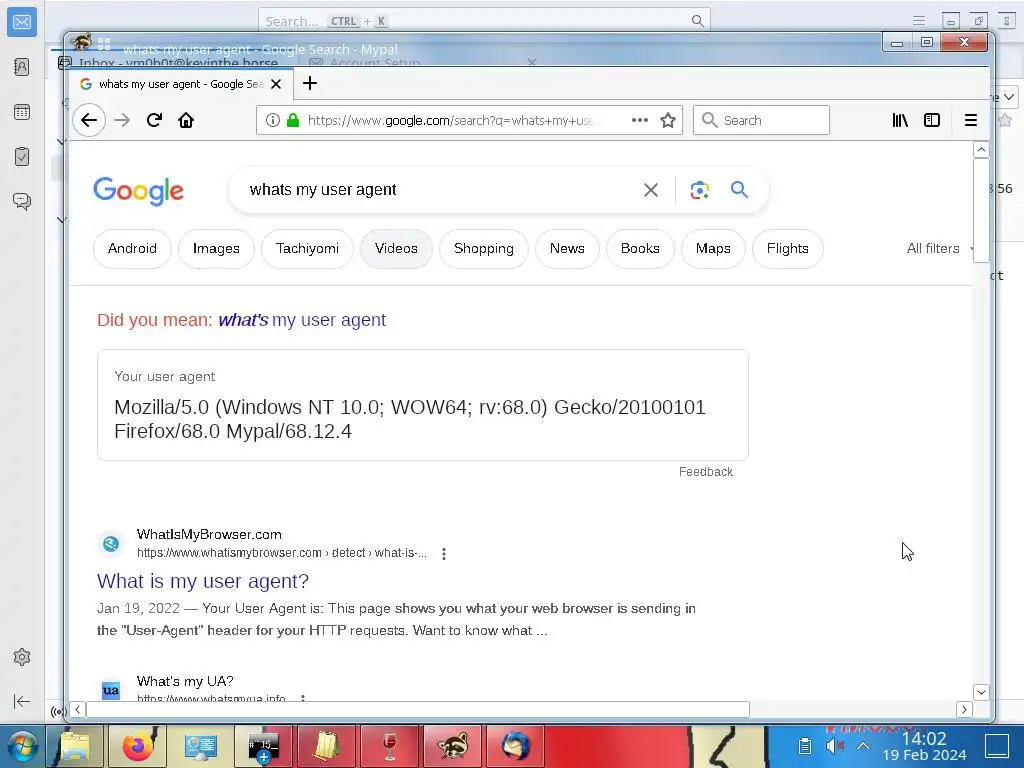Open Chat in Thunderbird sidebar
Image resolution: width=1024 pixels, height=768 pixels.
[22, 201]
